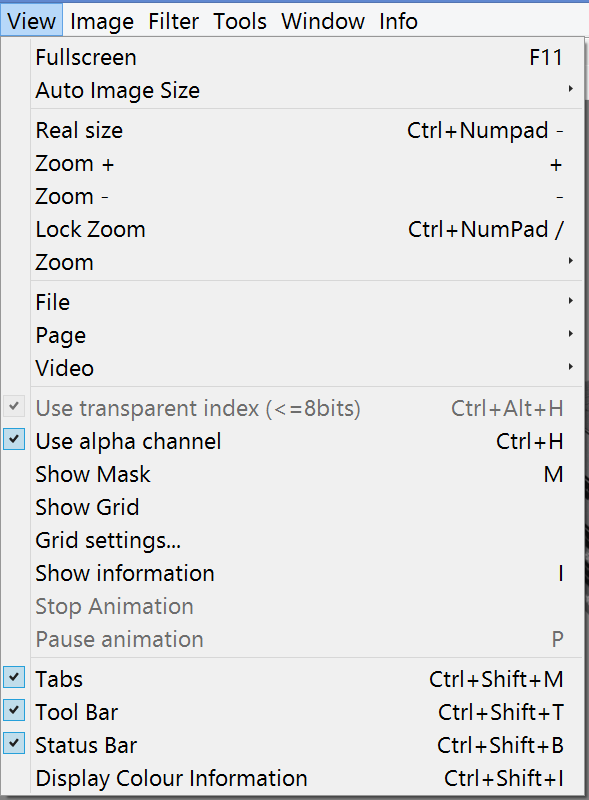Disable the Tool Bar checkmark

14,711
